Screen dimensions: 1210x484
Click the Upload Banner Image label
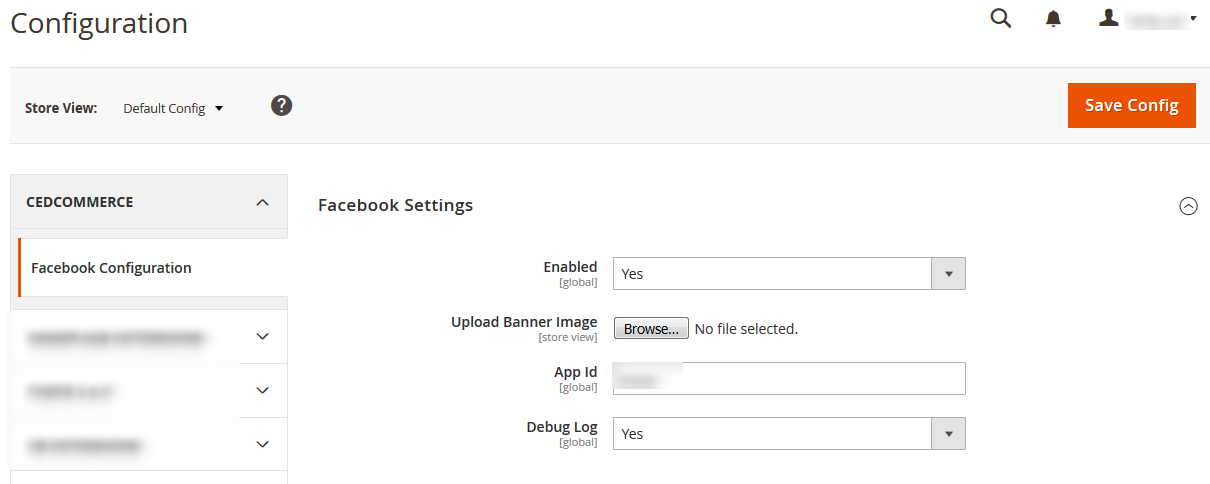tap(524, 322)
